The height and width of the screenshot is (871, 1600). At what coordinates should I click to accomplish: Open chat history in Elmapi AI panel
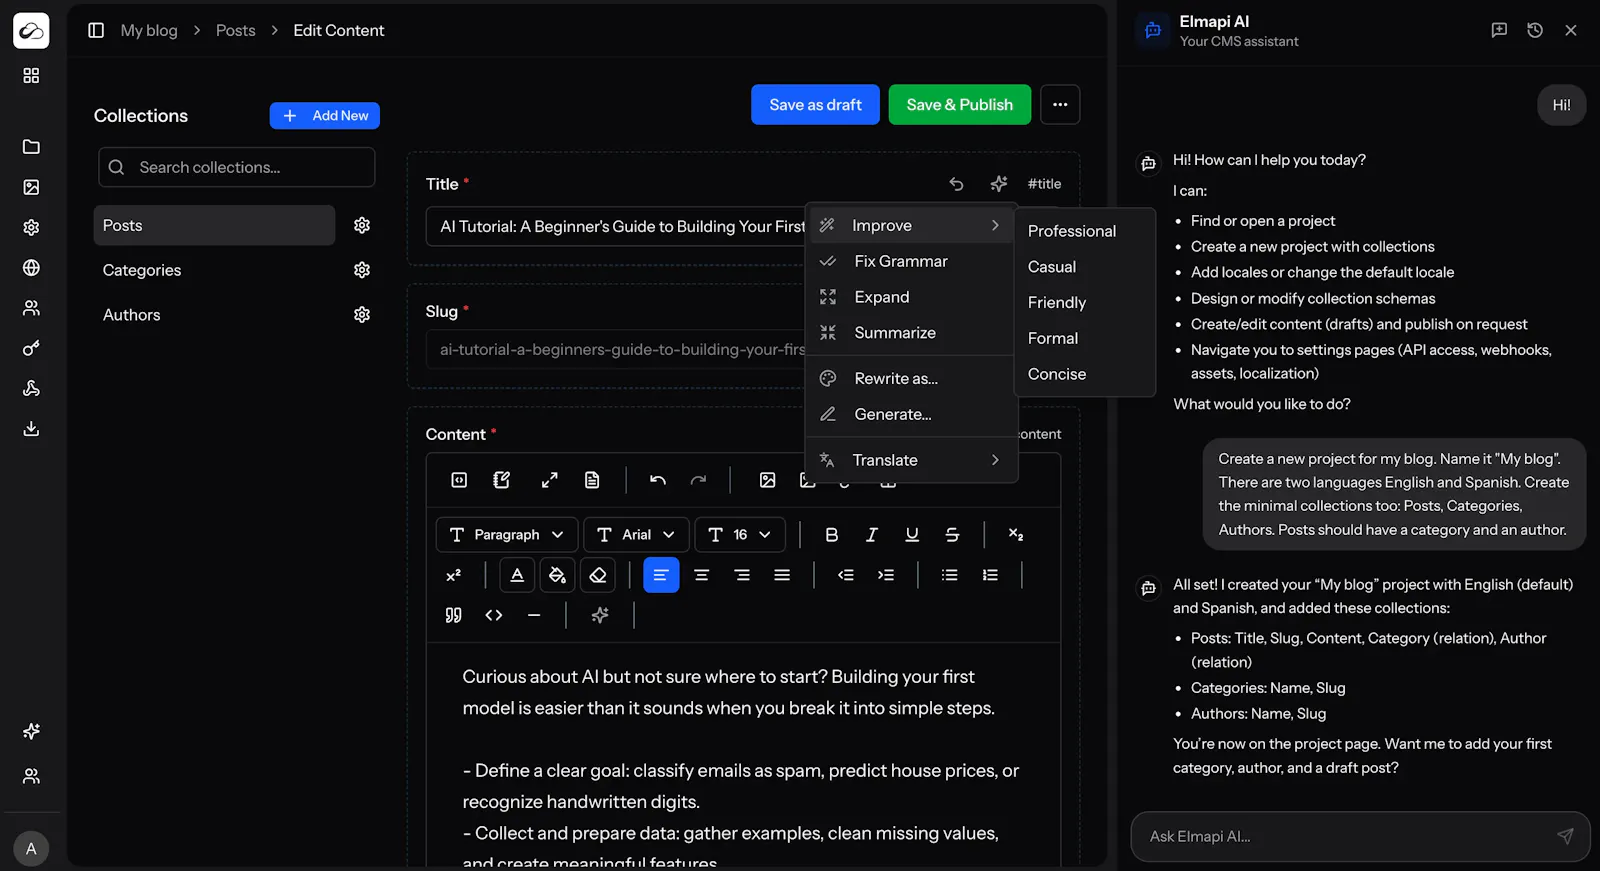pyautogui.click(x=1535, y=30)
